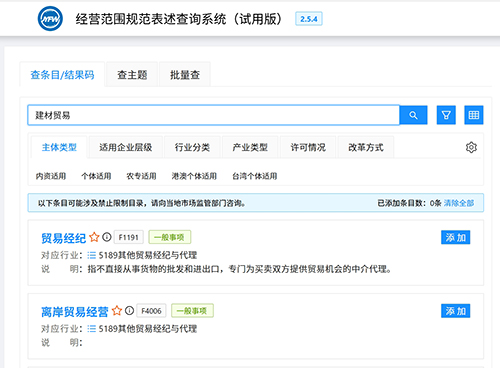Select the 行业分类 filter tab

click(x=192, y=147)
